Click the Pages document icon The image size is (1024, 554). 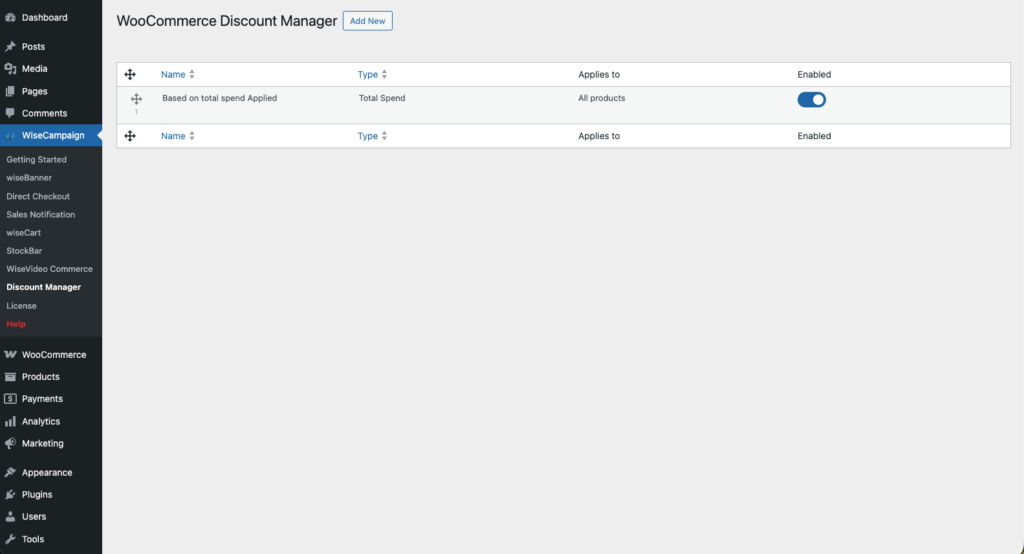coord(10,91)
